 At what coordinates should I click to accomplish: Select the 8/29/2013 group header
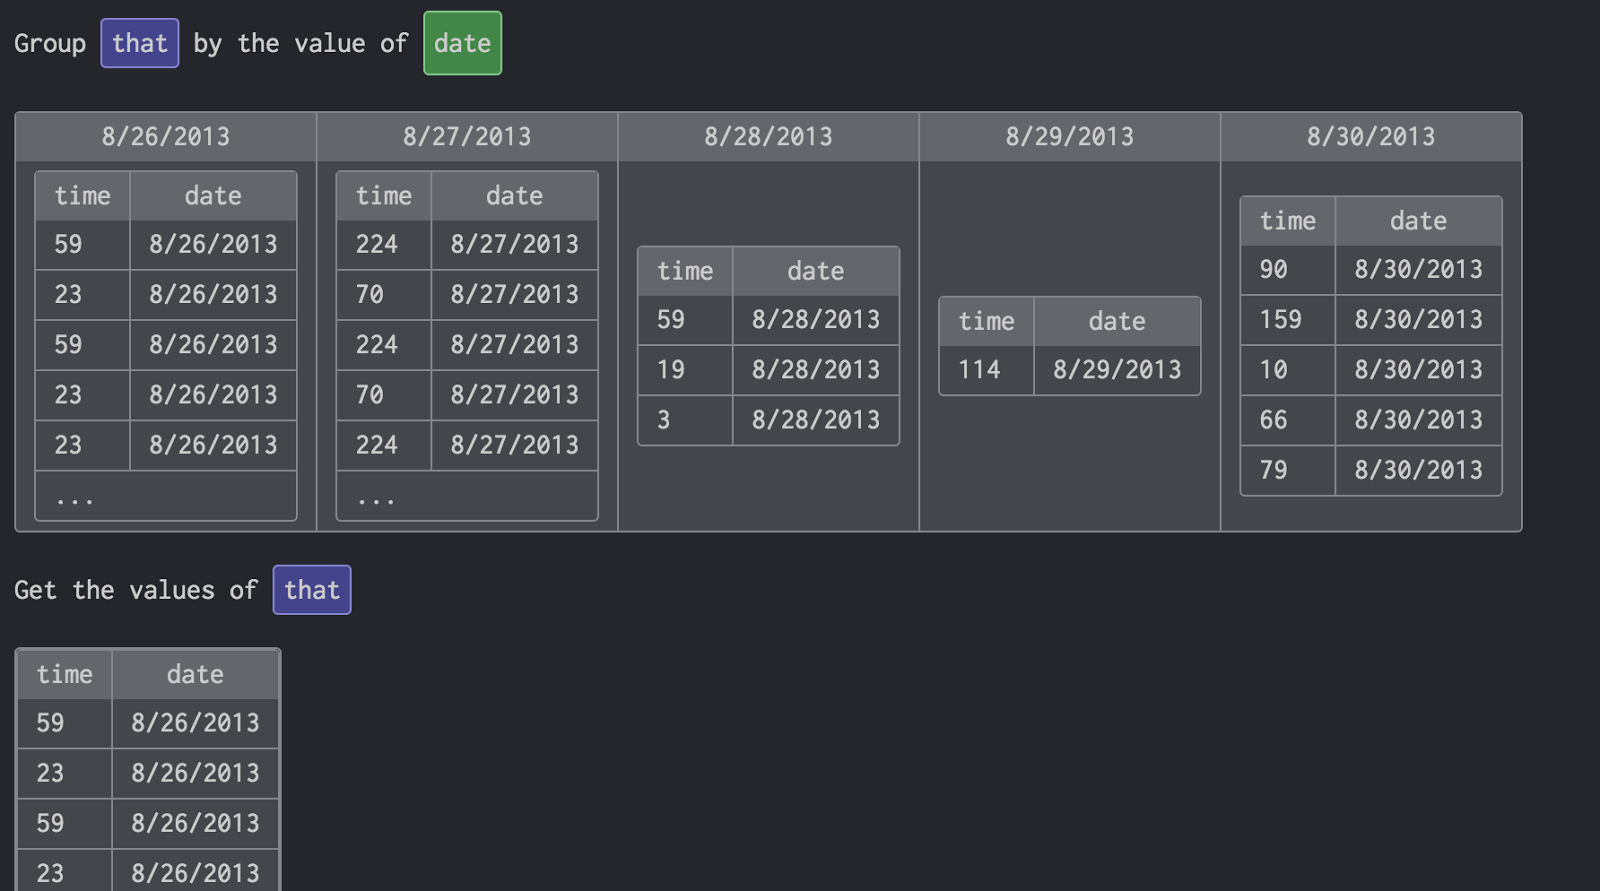1069,137
